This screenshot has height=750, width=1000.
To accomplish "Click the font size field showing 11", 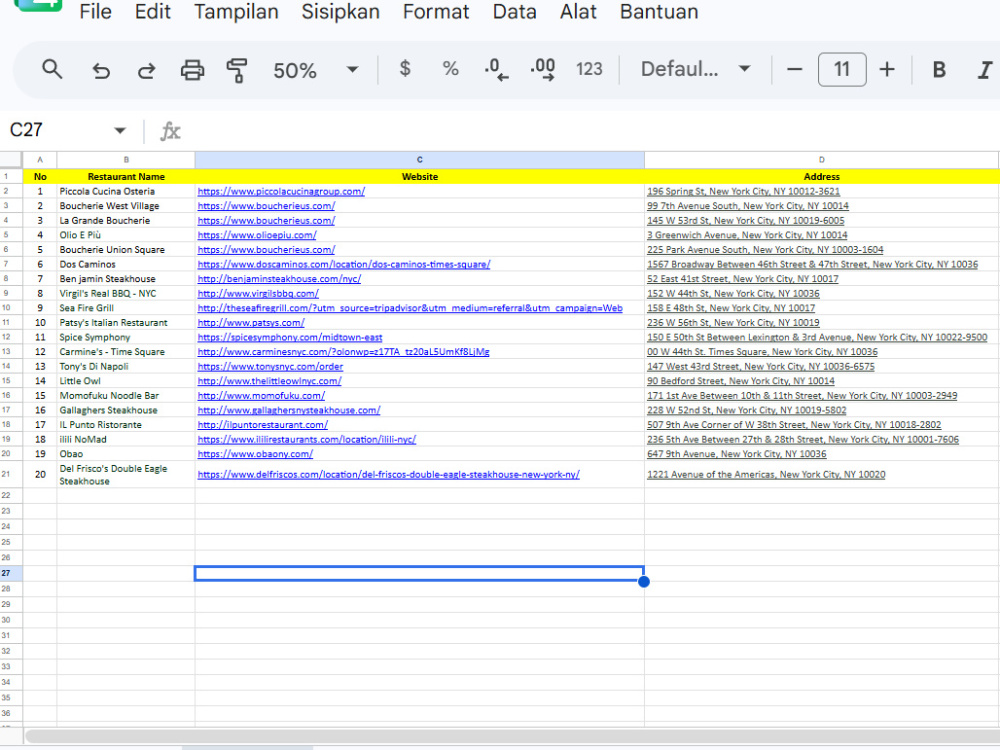I will [842, 69].
